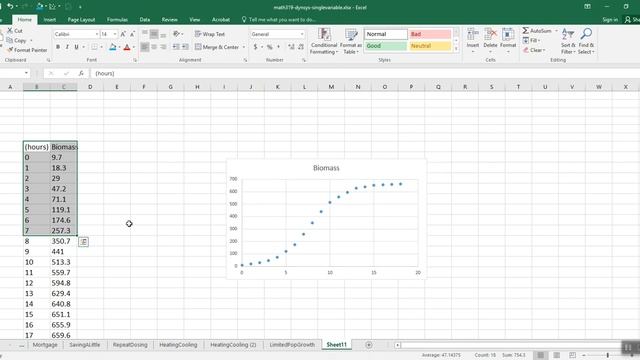The image size is (640, 360).
Task: Open the Font Color dropdown arrow
Action: pos(133,47)
